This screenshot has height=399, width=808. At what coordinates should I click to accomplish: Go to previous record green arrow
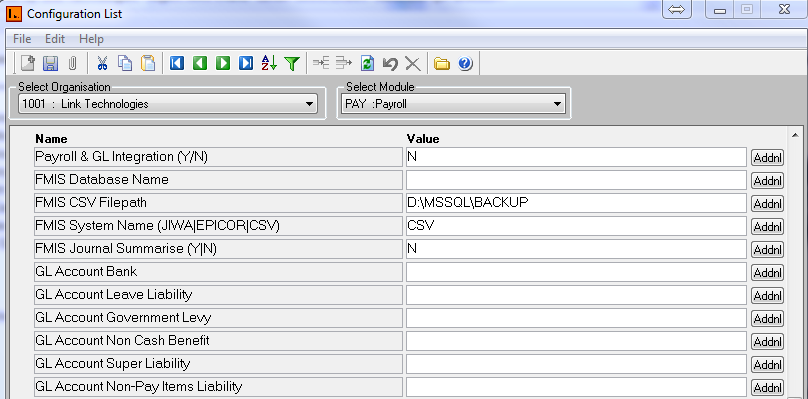coord(200,63)
